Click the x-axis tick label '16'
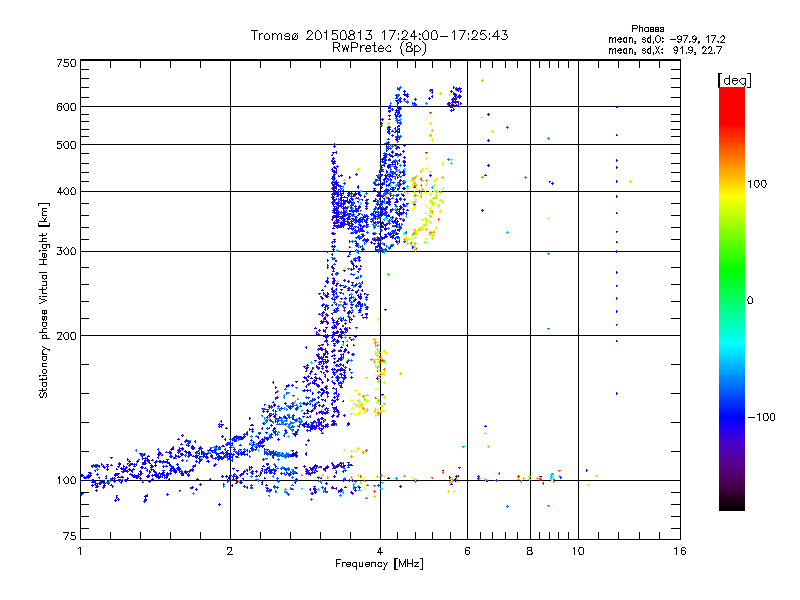The height and width of the screenshot is (600, 800). point(680,551)
